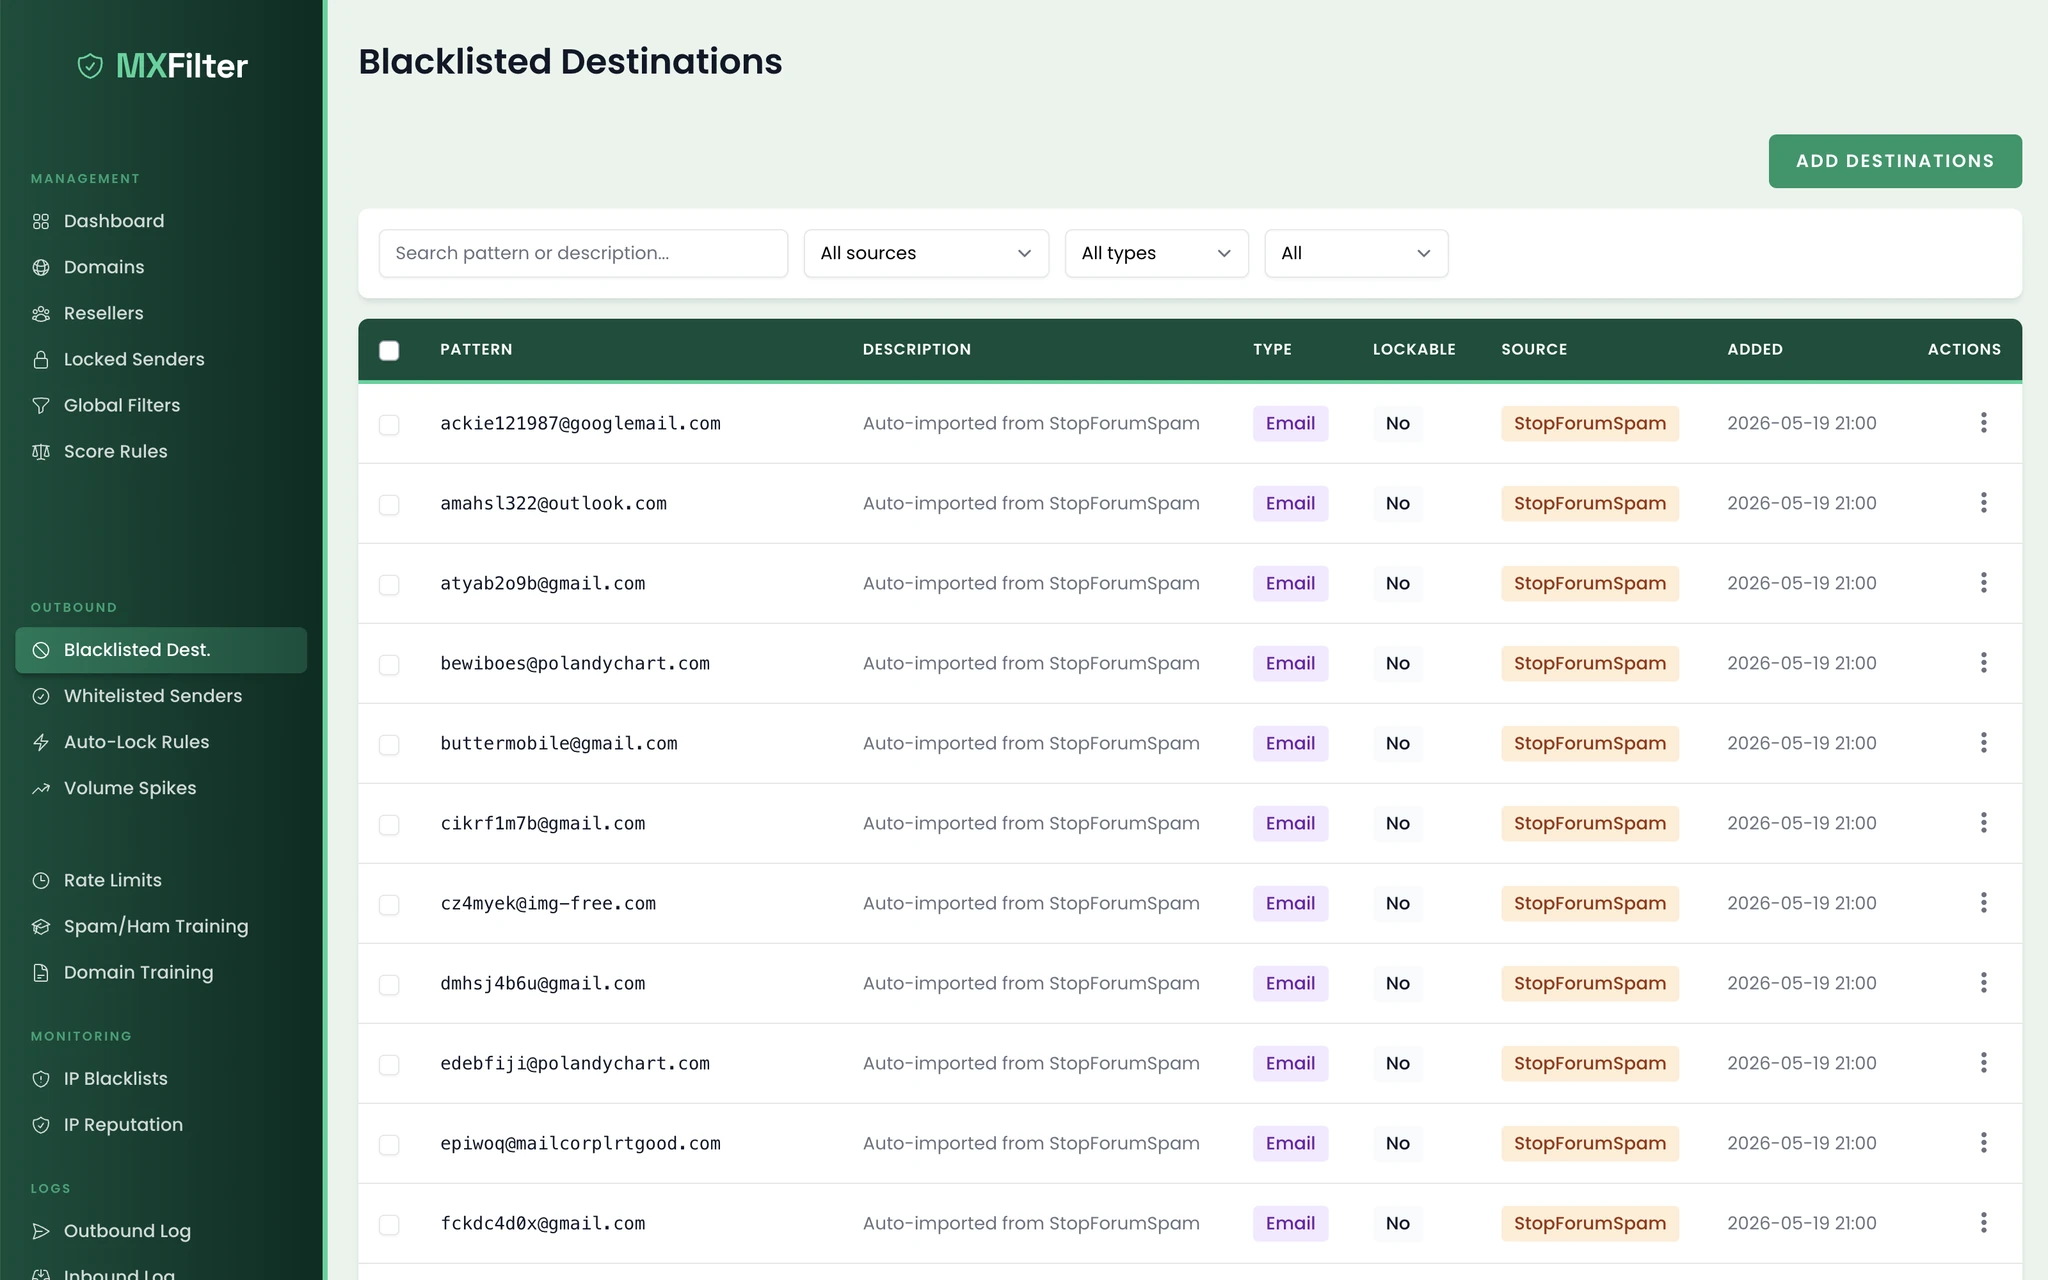Click the Spam/Ham Training graduation icon
The image size is (2048, 1280).
41,926
